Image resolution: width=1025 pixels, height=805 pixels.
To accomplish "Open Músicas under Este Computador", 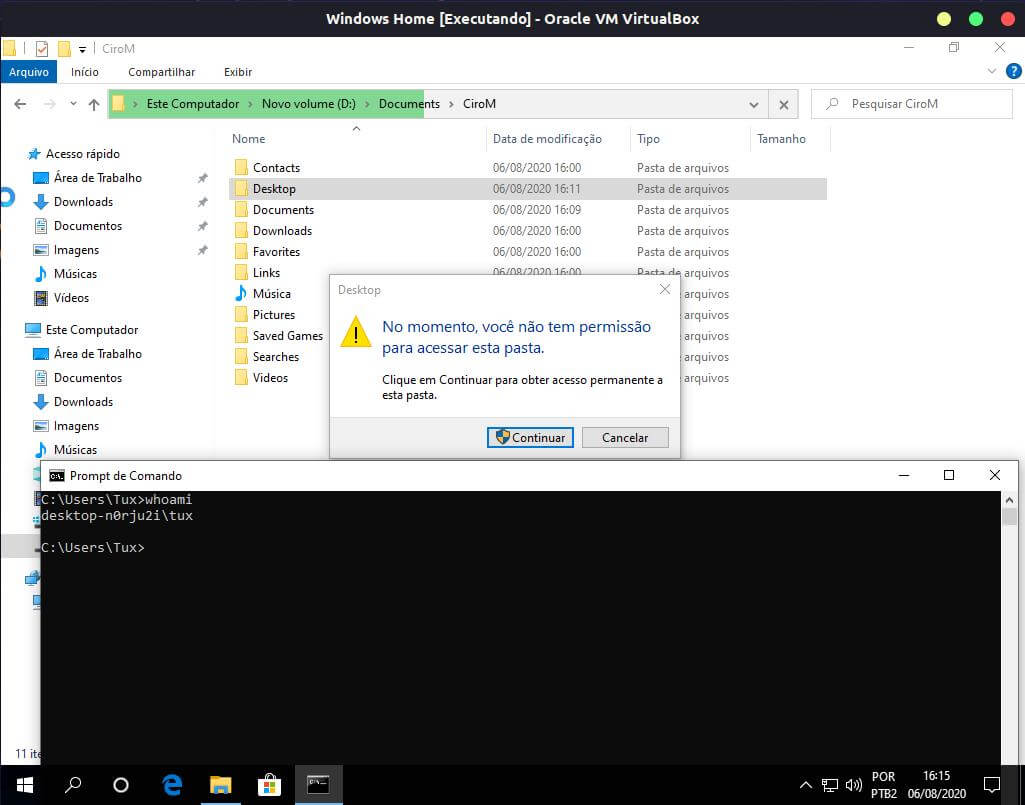I will [x=75, y=450].
